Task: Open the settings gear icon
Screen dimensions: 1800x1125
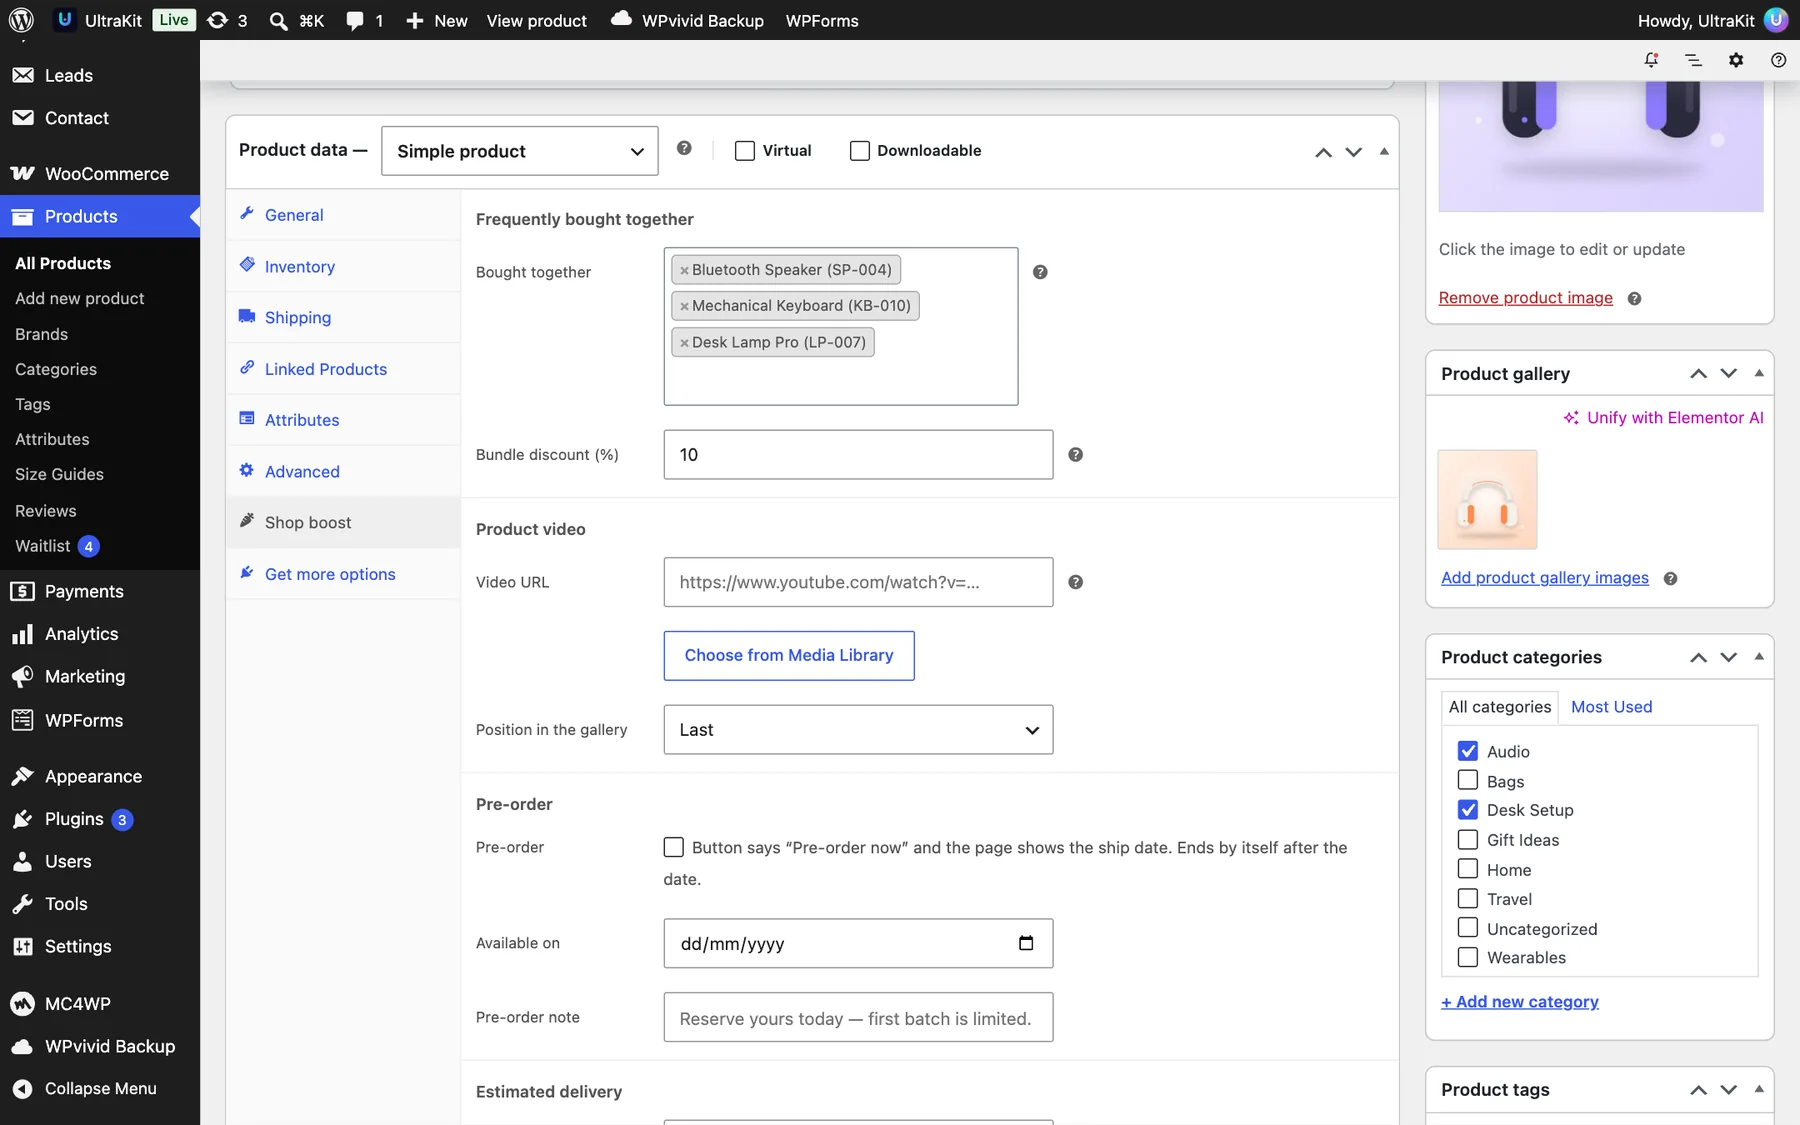Action: (x=1736, y=60)
